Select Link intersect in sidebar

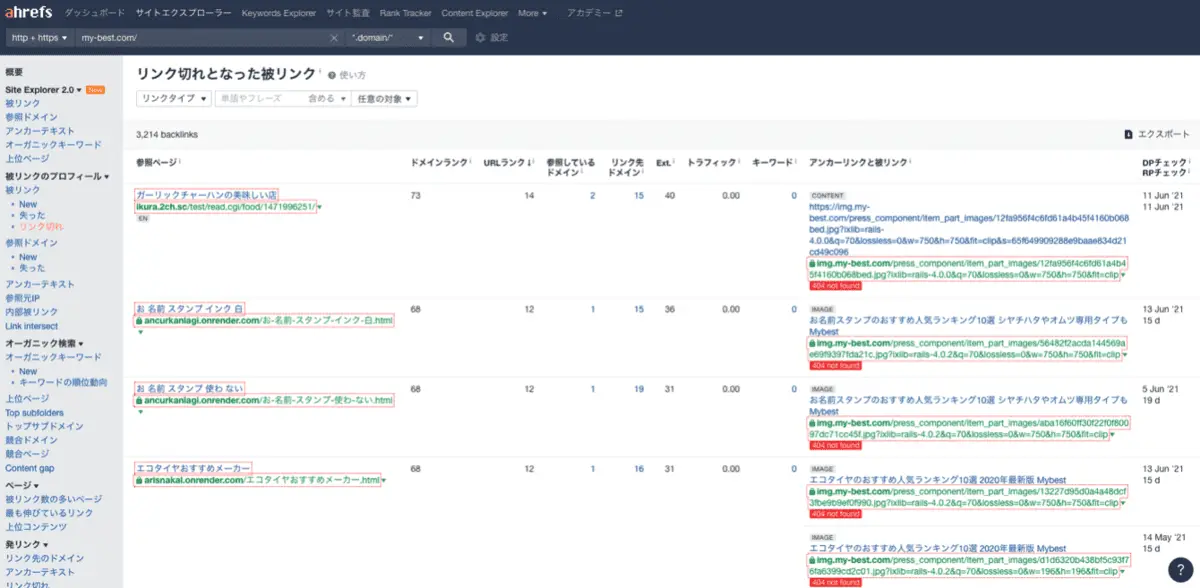[x=31, y=326]
